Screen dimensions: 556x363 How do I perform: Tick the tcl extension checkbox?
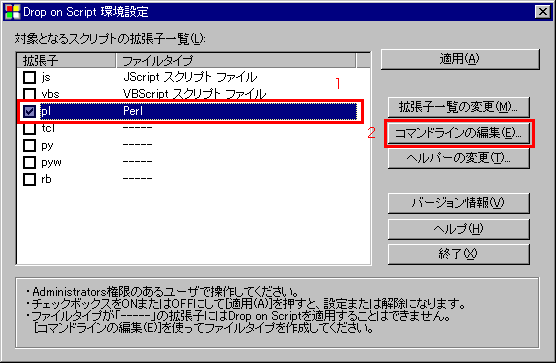pyautogui.click(x=29, y=128)
